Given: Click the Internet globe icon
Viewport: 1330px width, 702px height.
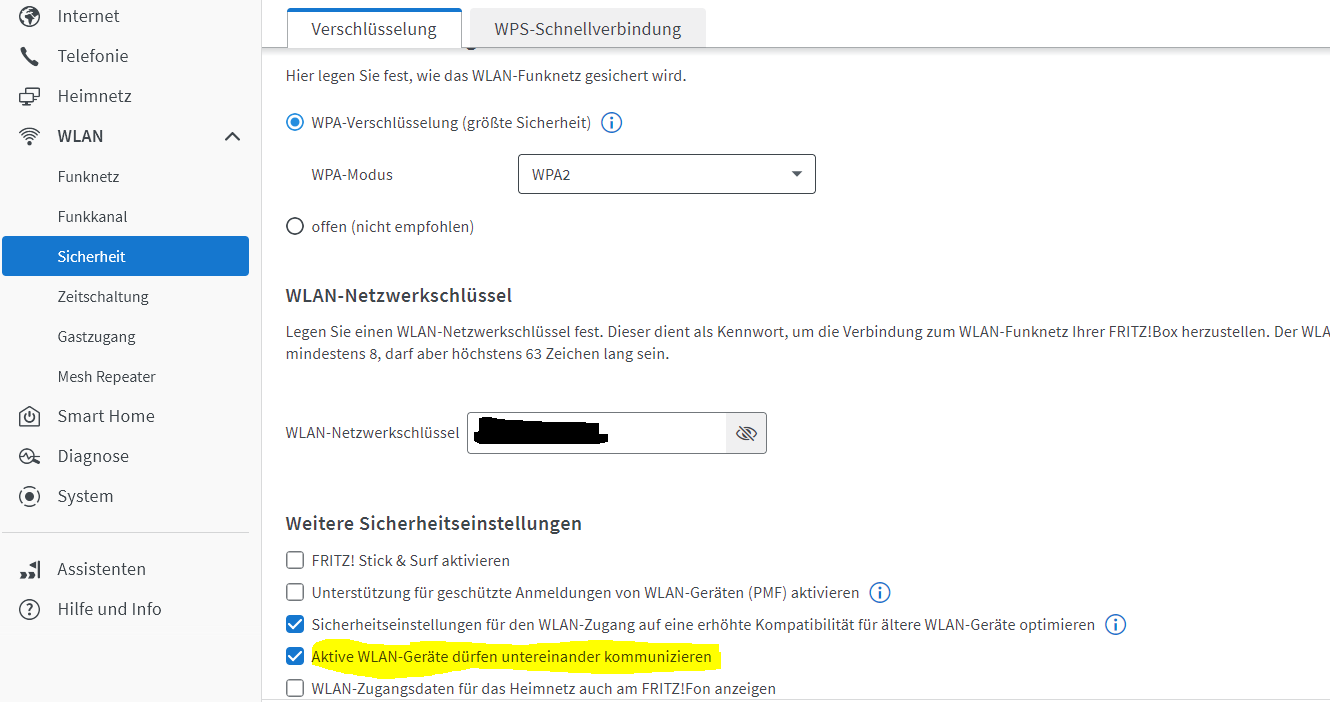Looking at the screenshot, I should pyautogui.click(x=30, y=16).
